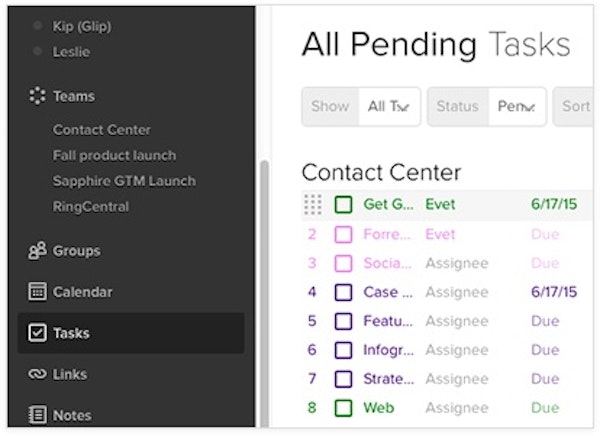This screenshot has height=436, width=600.
Task: Click the Calendar icon in sidebar
Action: 37,292
